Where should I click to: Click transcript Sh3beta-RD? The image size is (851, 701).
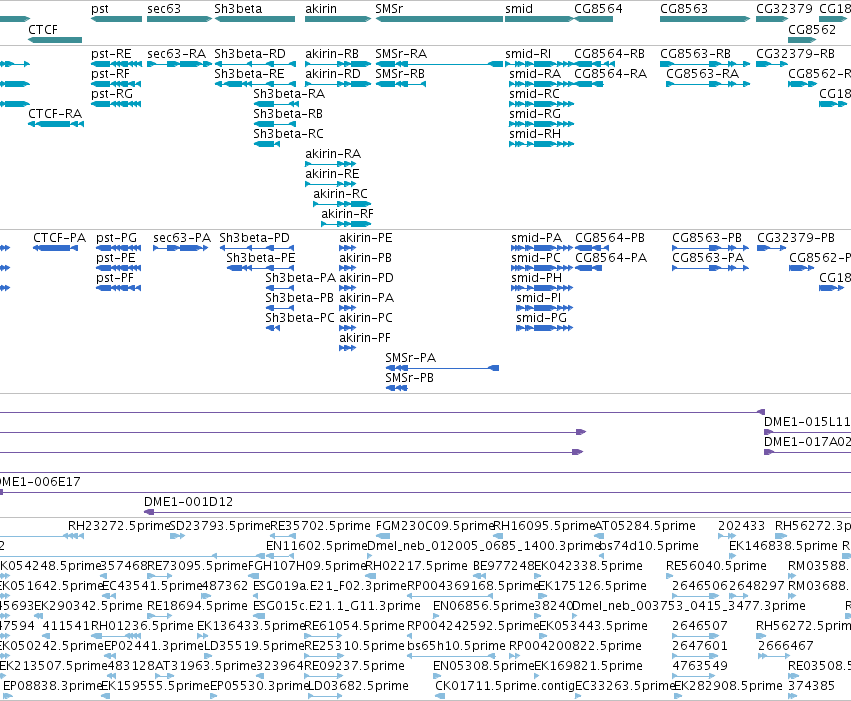coord(250,54)
